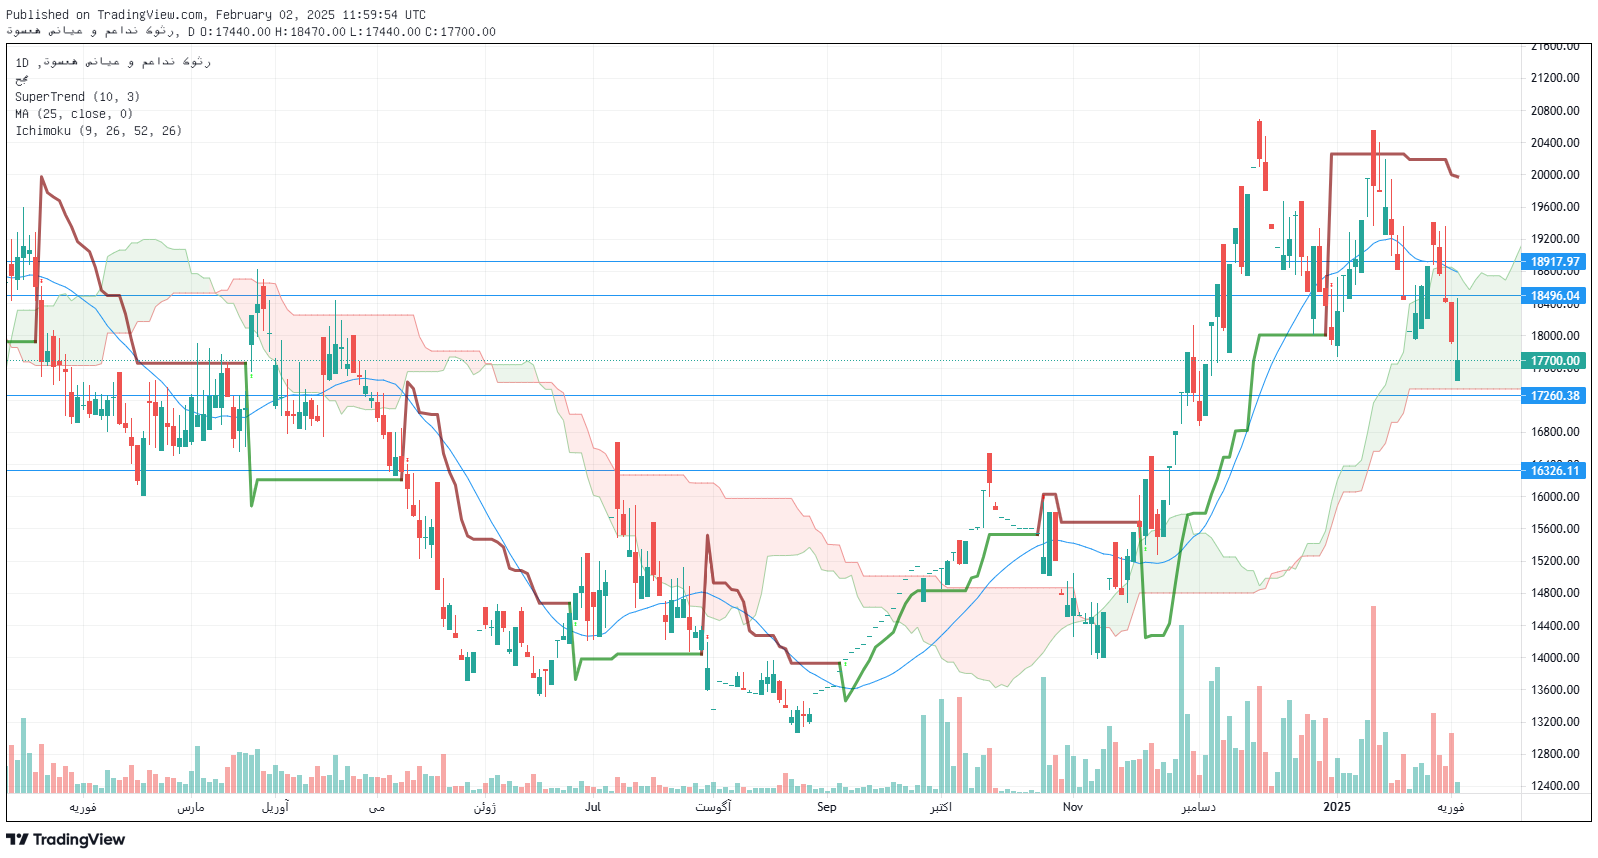Screen dimensions: 1598x858
Task: Click the فوریه label near 2025 on axis
Action: [1450, 807]
